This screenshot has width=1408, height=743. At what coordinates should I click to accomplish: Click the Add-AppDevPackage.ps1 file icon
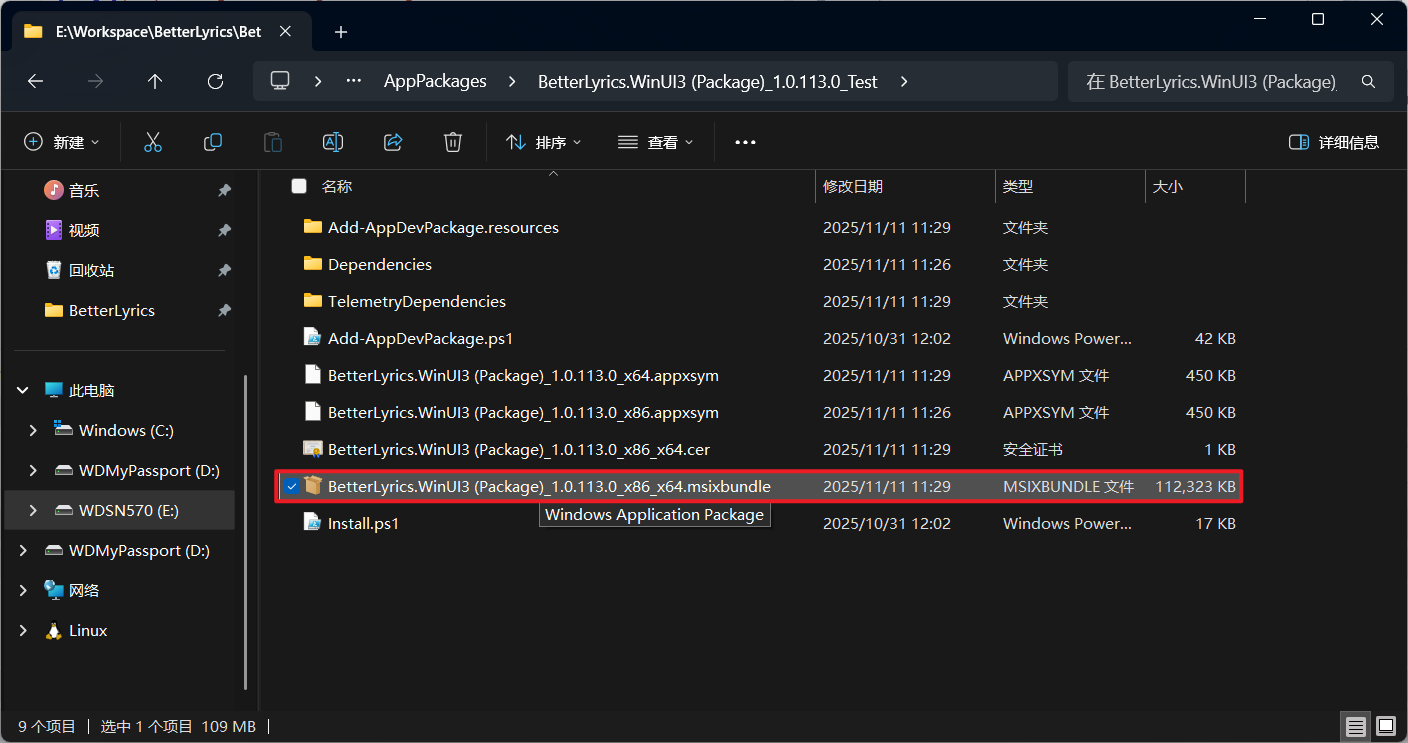313,338
